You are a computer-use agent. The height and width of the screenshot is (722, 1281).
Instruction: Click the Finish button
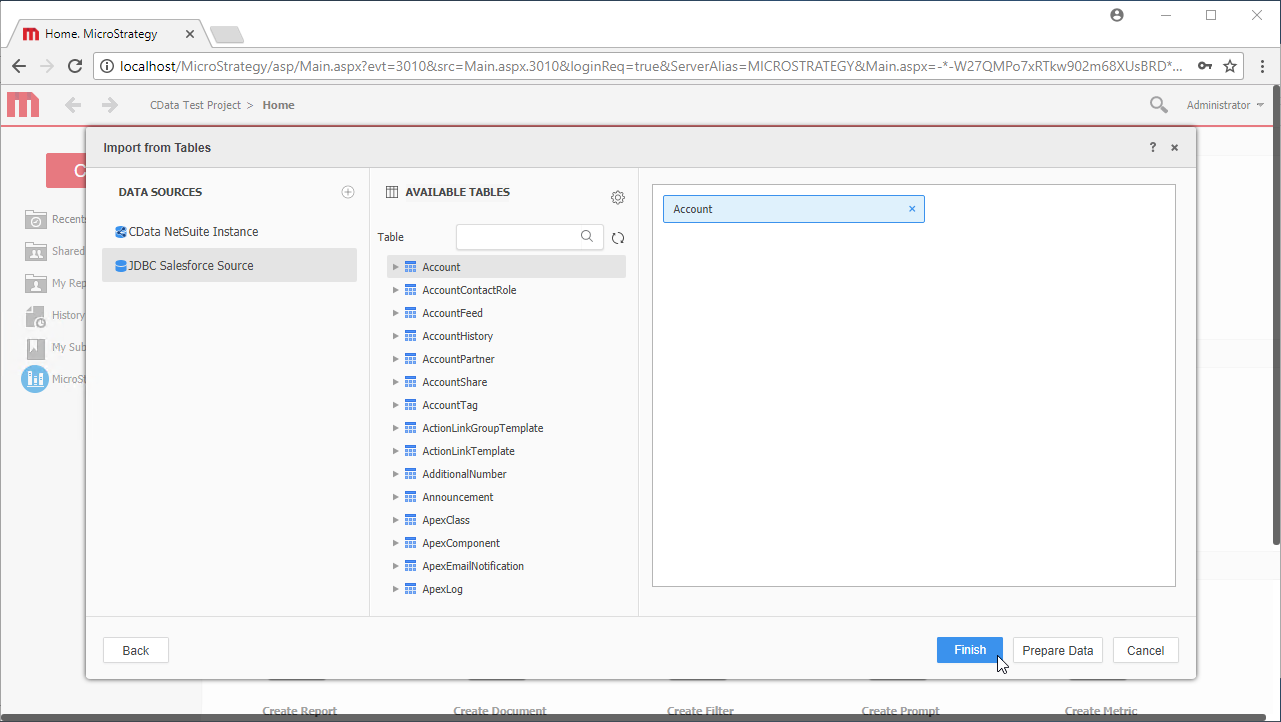[970, 650]
